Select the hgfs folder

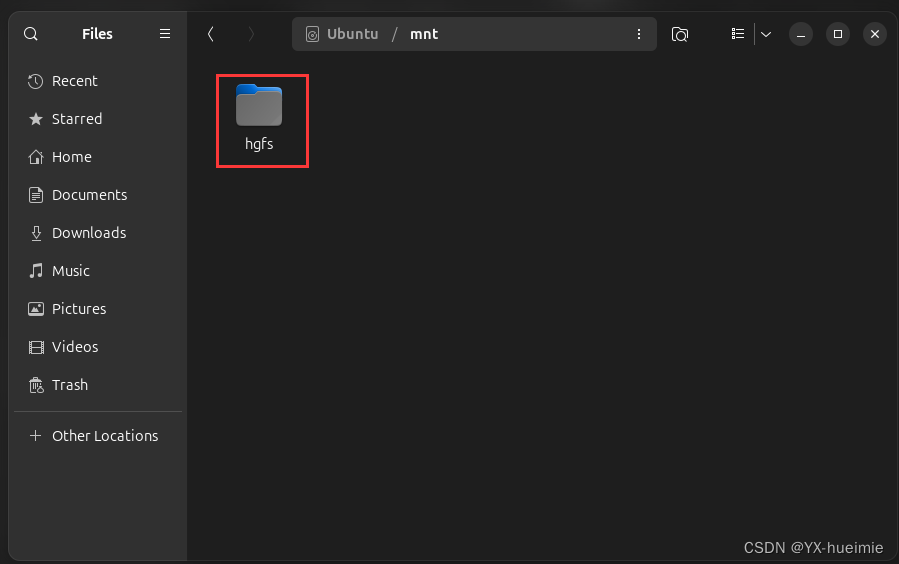tap(259, 118)
